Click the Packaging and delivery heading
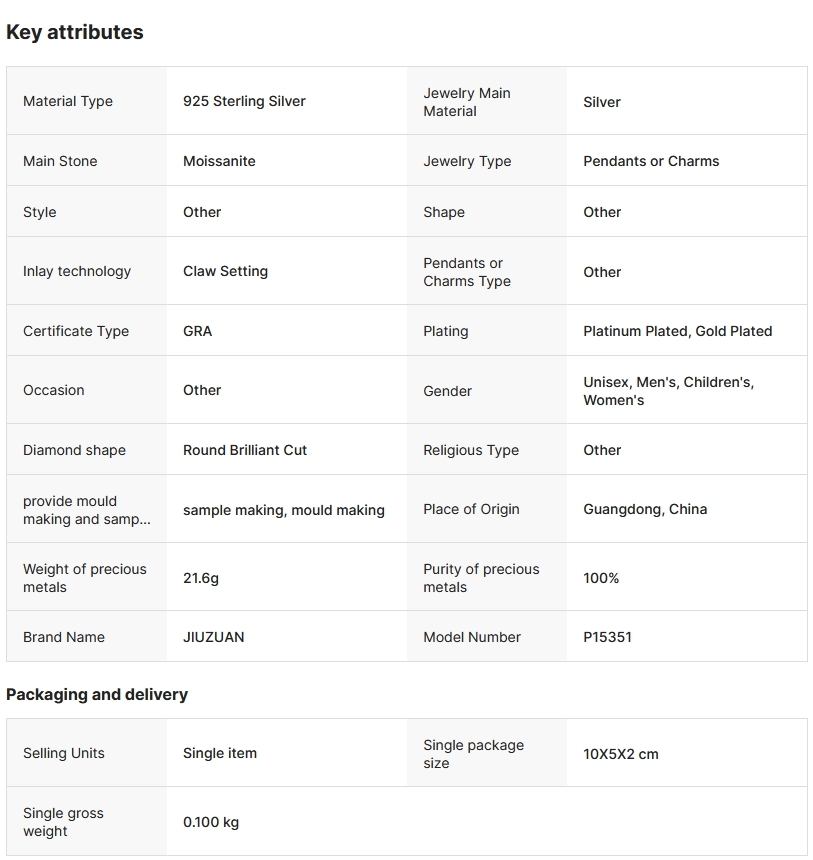 (97, 694)
